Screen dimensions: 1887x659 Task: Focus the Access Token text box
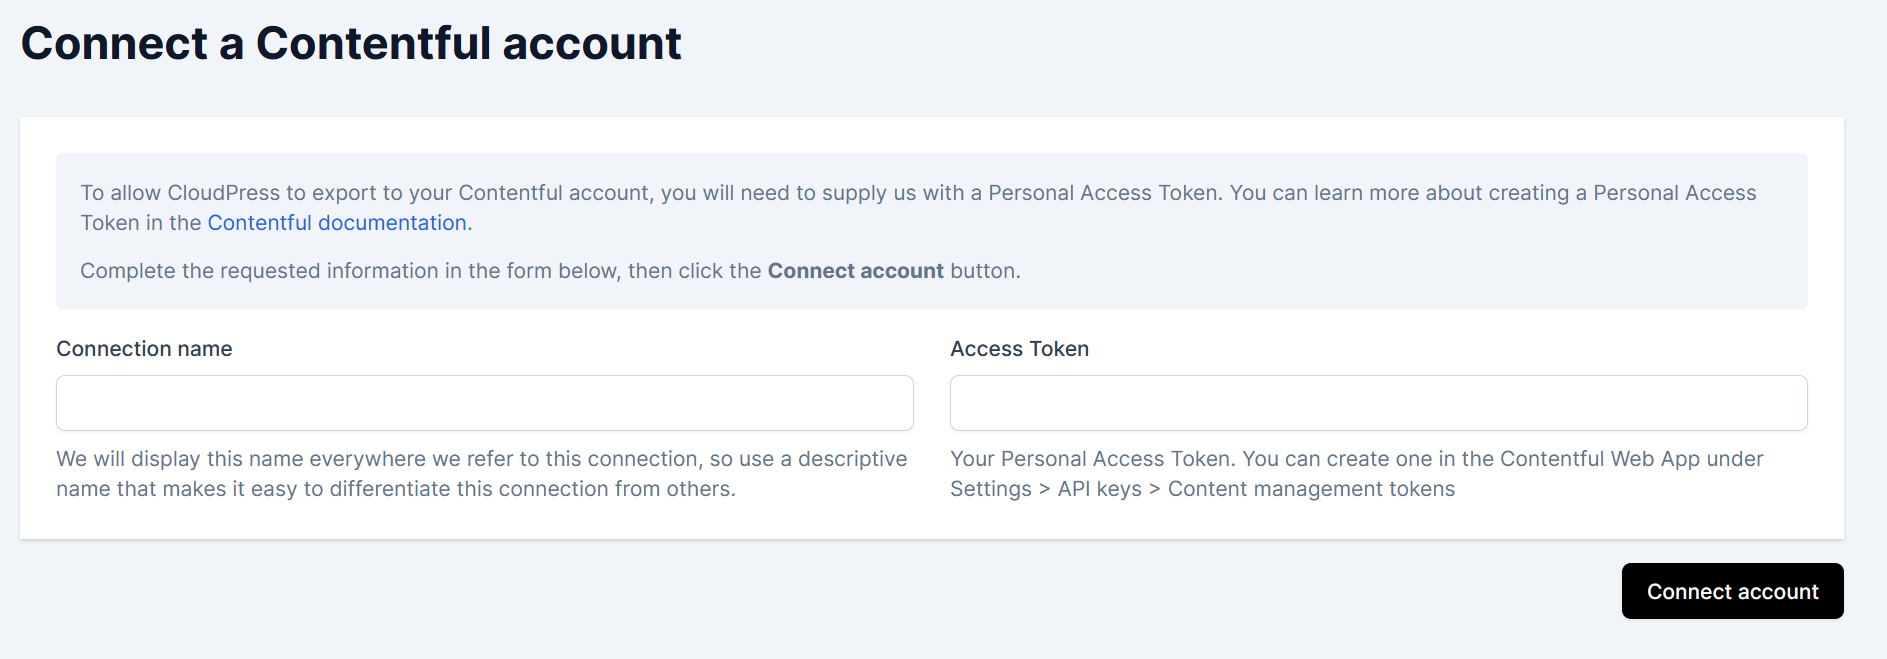tap(1378, 403)
